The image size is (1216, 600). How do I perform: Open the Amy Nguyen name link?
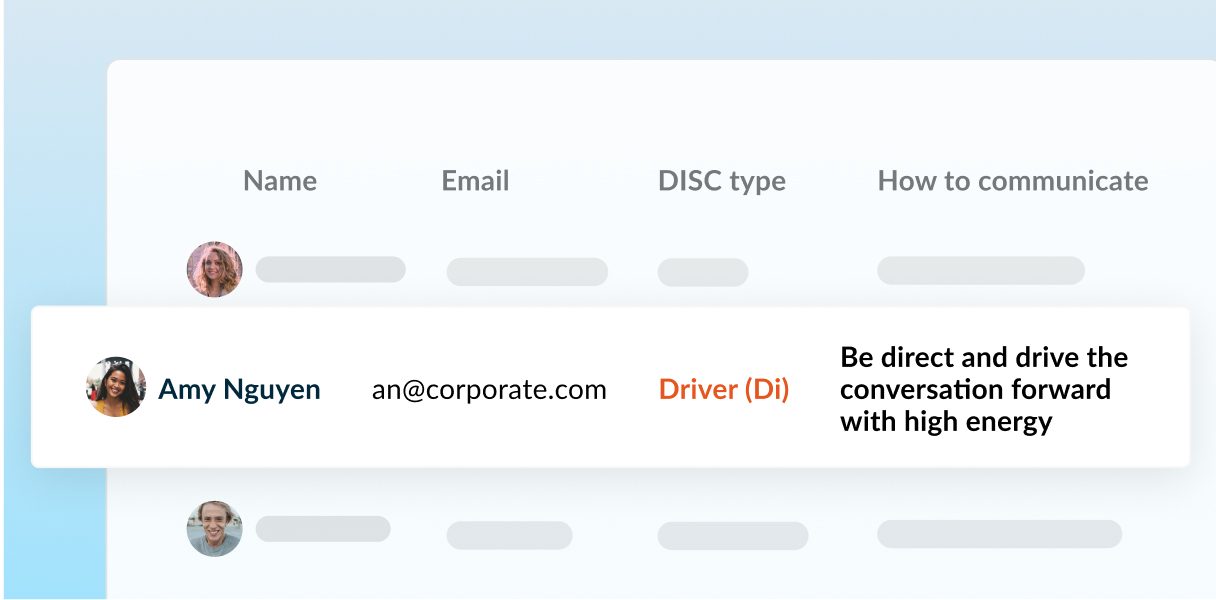pos(239,389)
